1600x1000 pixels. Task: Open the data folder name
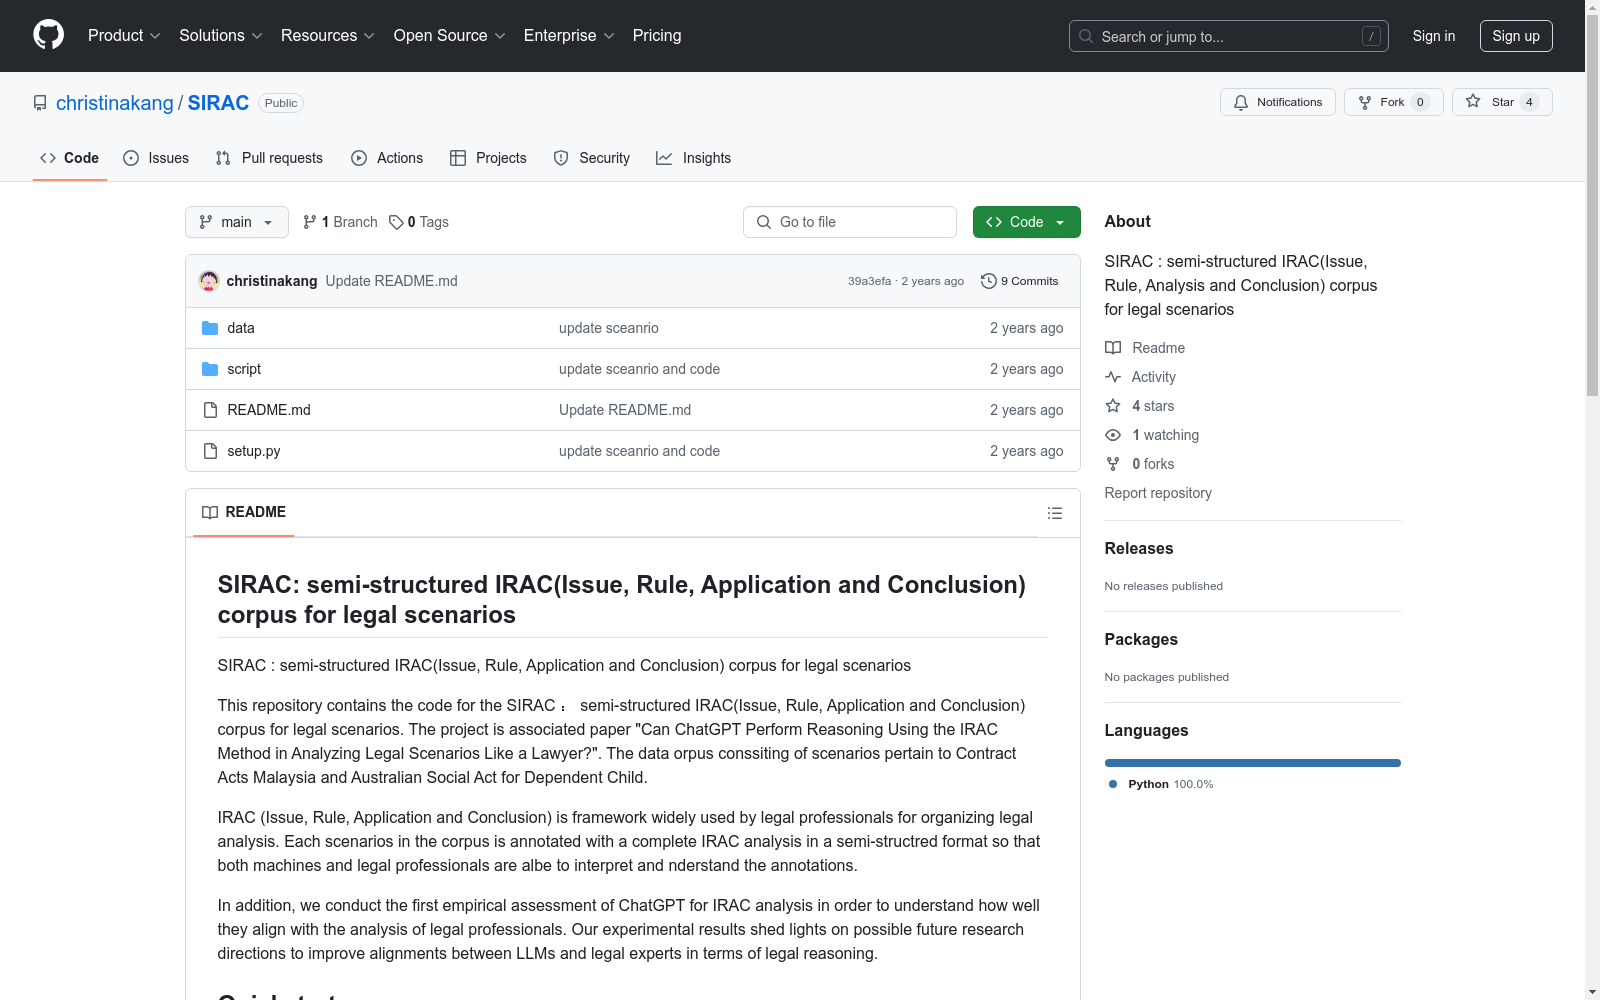[241, 328]
